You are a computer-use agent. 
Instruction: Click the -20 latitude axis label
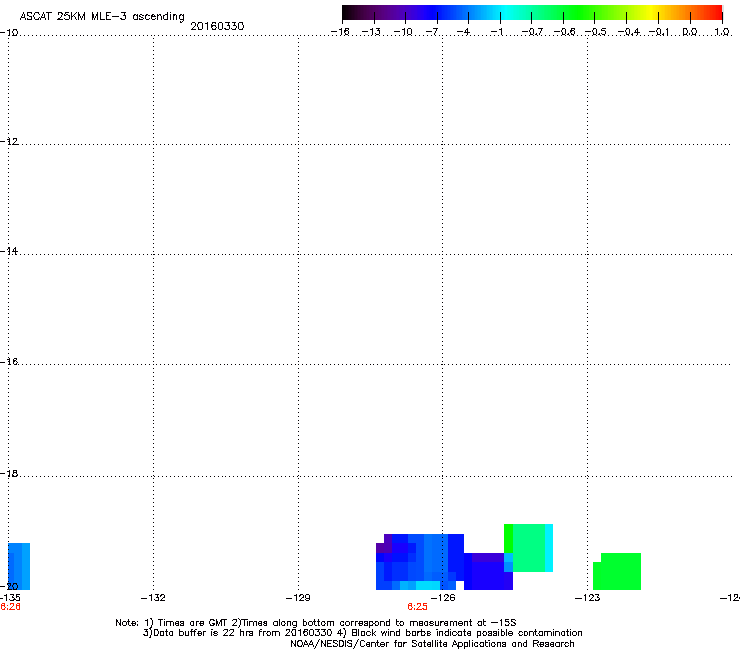coord(9,586)
